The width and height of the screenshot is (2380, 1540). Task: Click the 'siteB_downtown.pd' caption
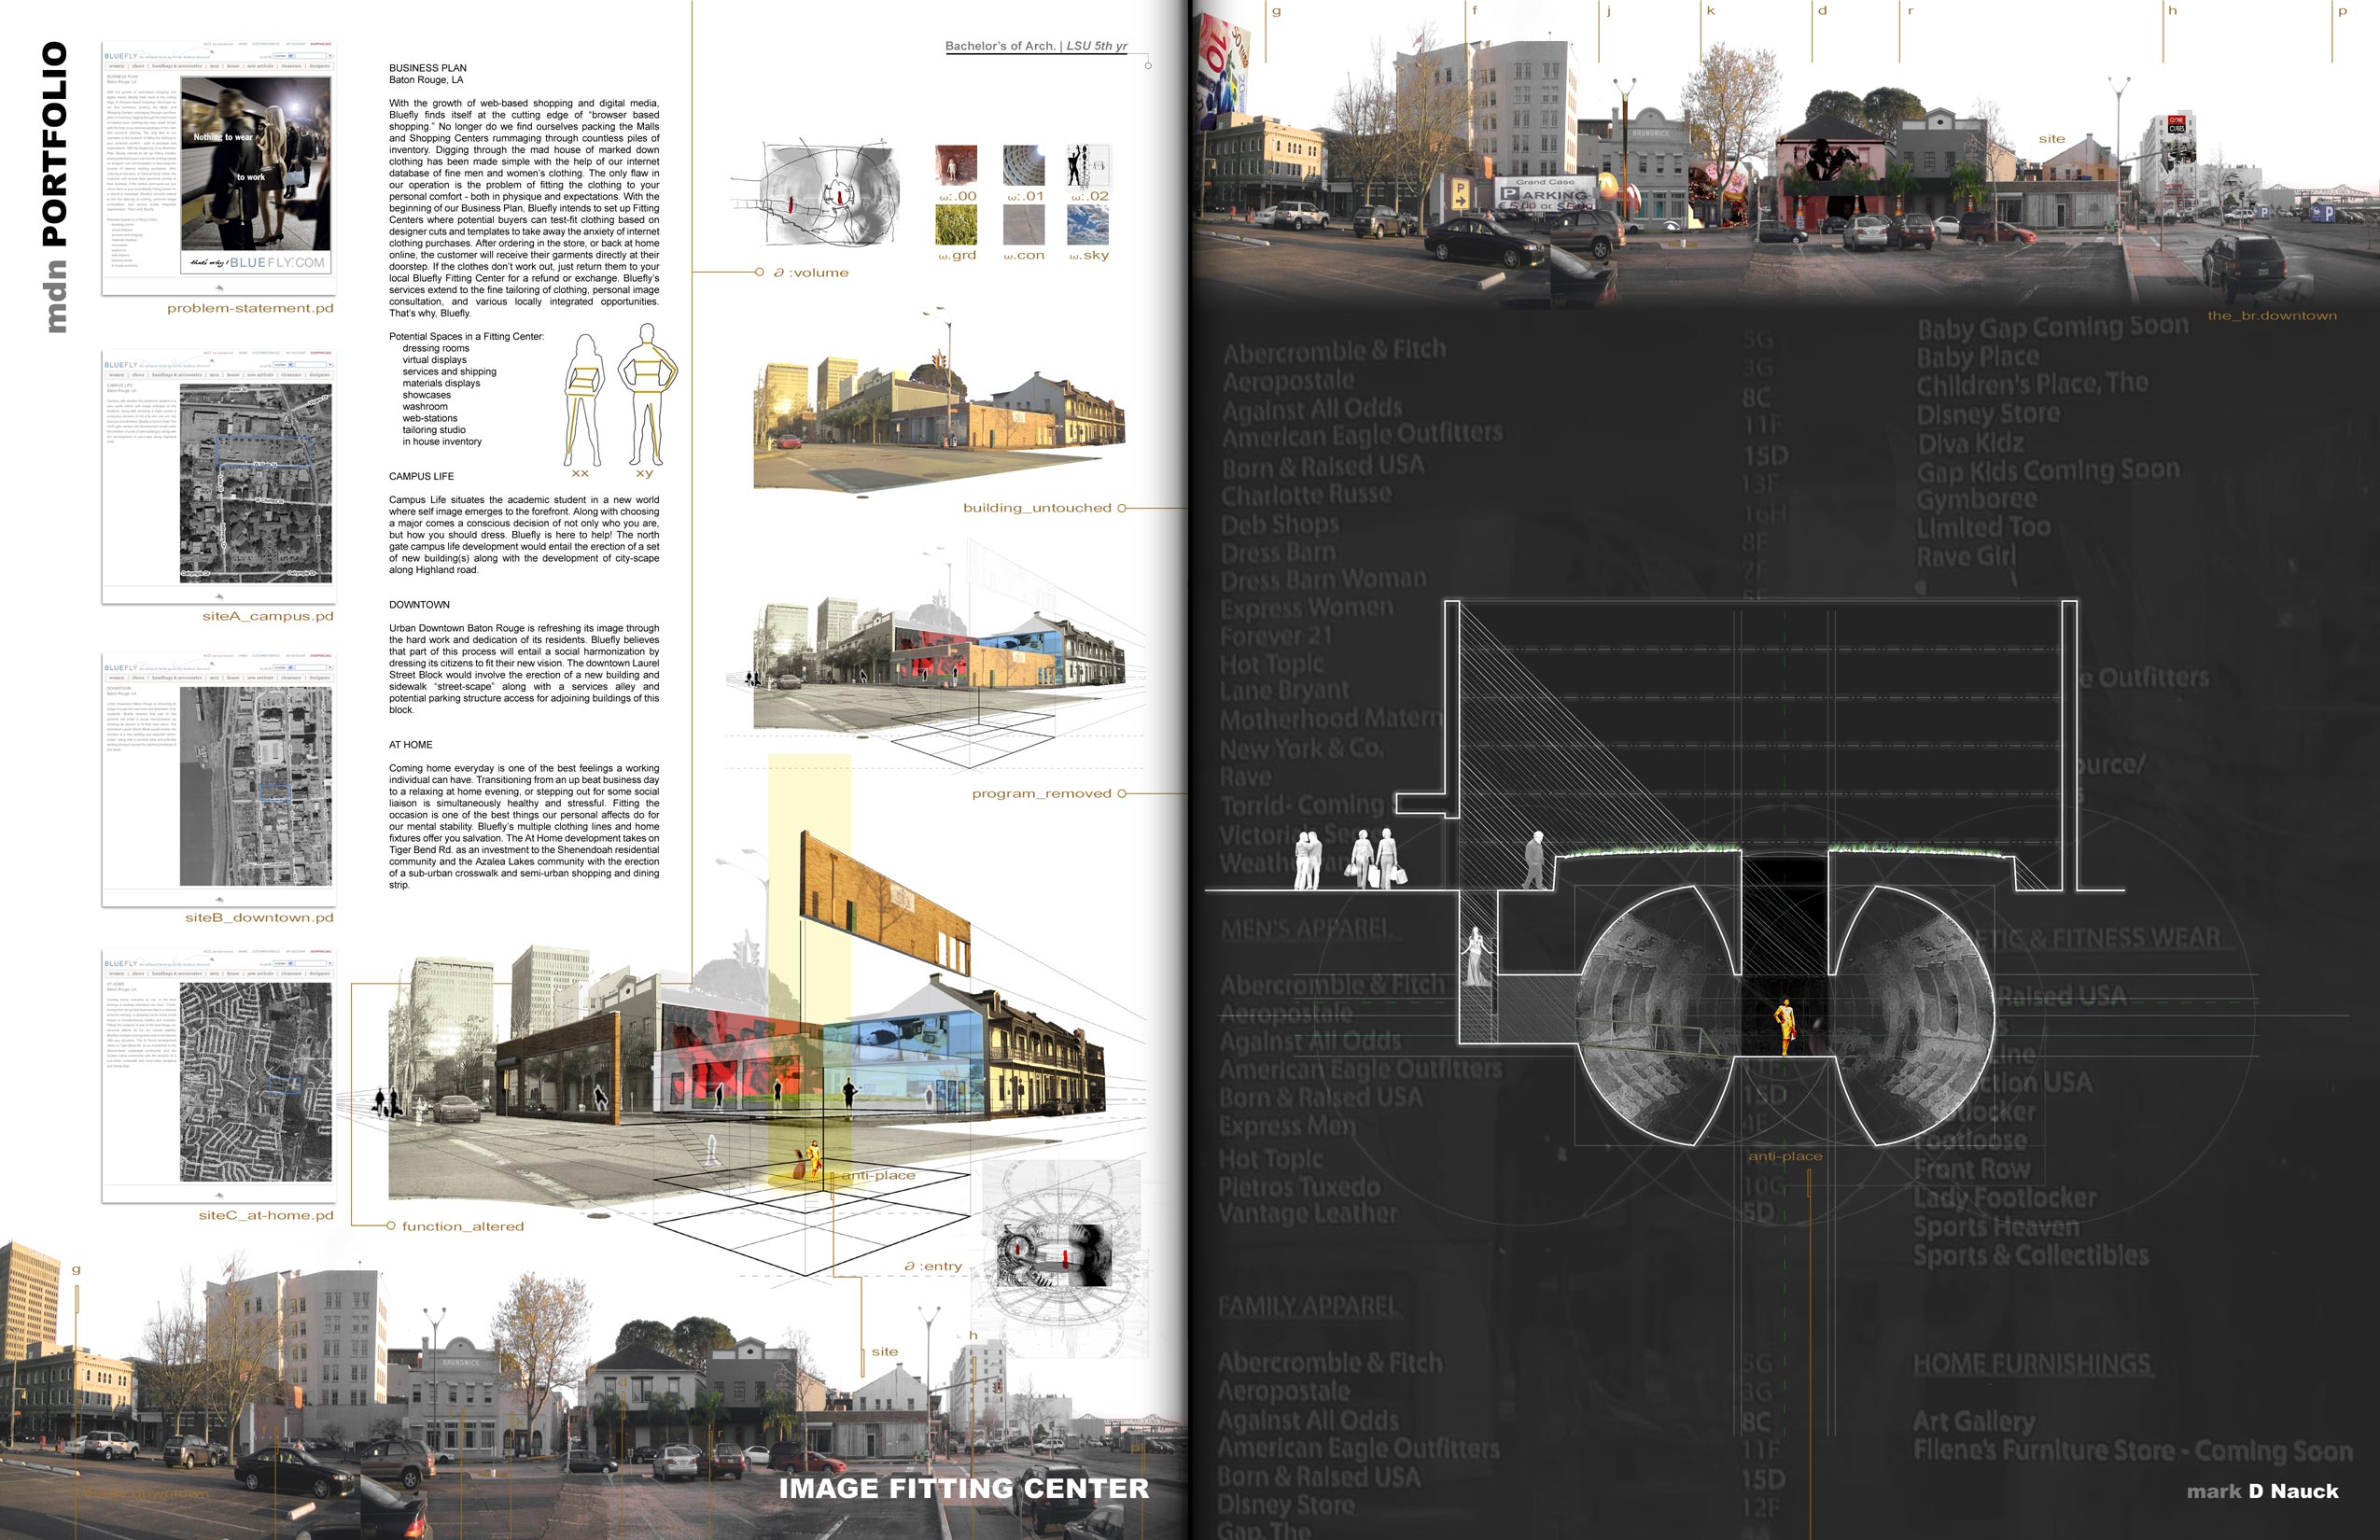[259, 917]
